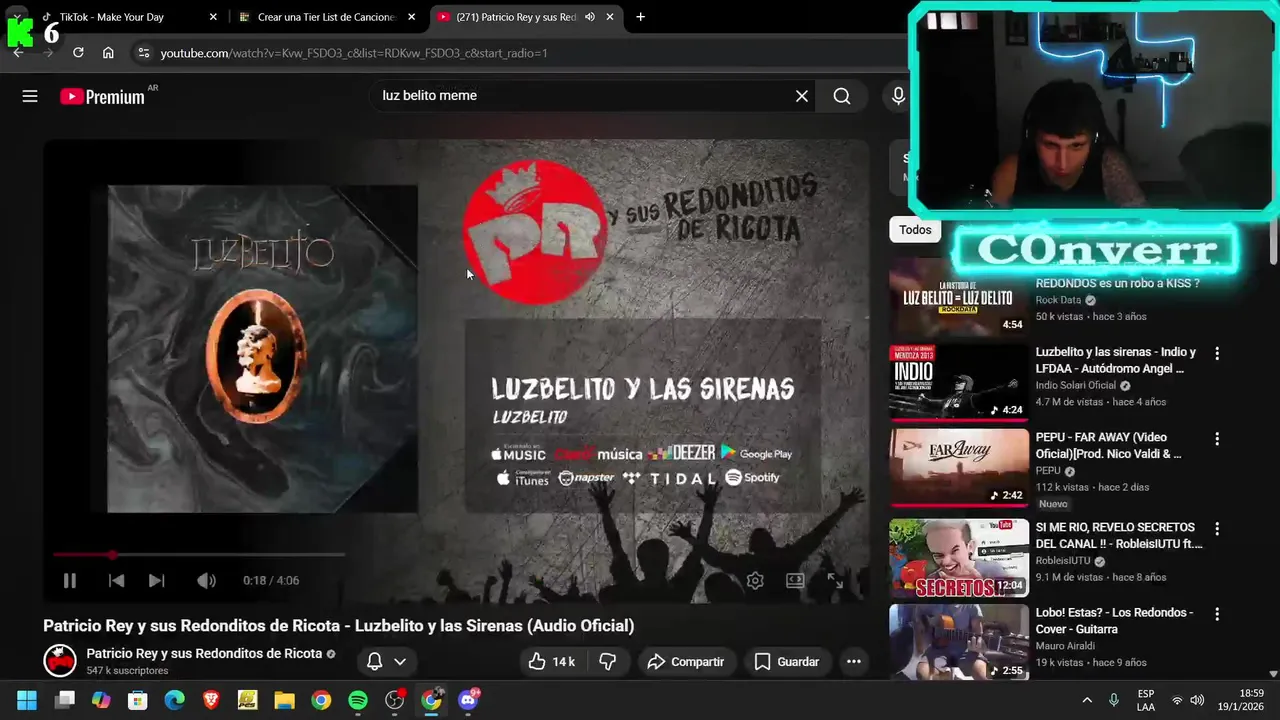The image size is (1280, 720).
Task: Toggle theater mode in the player
Action: pyautogui.click(x=795, y=580)
